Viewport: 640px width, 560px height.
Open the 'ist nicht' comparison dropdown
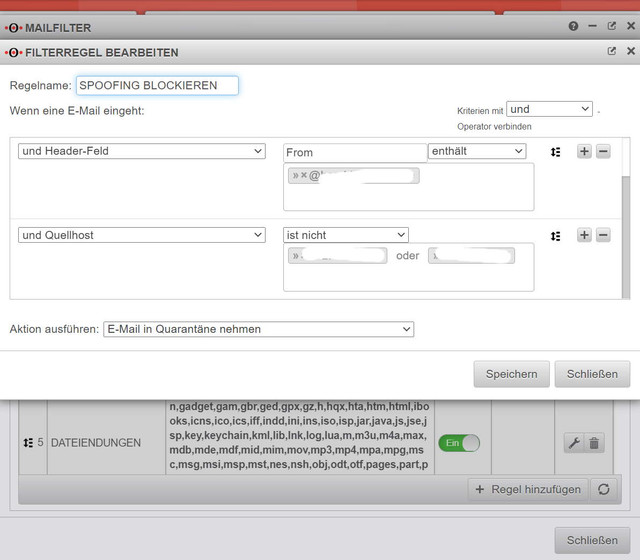[346, 235]
